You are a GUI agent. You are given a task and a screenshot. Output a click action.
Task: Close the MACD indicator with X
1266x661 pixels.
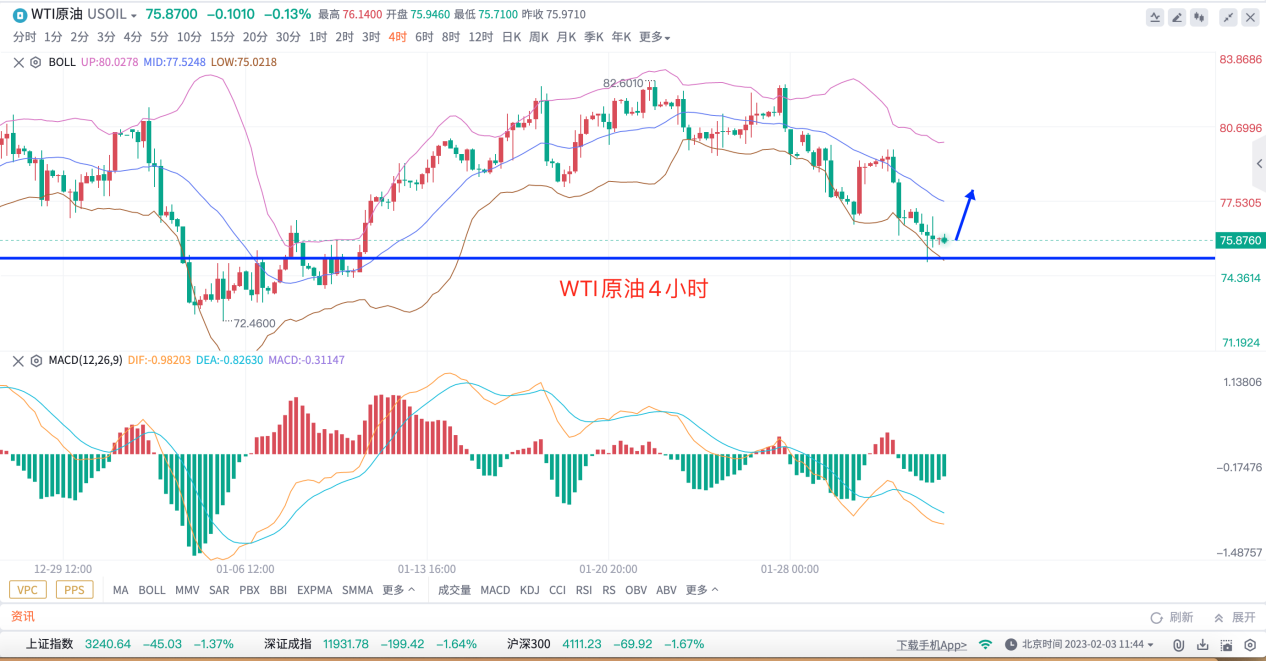[18, 360]
